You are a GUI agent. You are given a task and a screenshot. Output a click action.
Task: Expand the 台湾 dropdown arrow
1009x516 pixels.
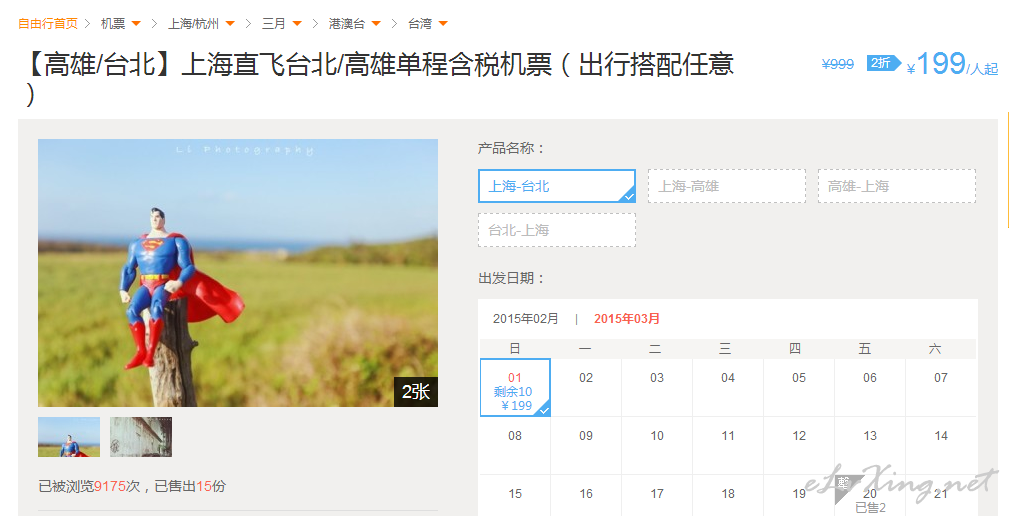click(x=443, y=24)
